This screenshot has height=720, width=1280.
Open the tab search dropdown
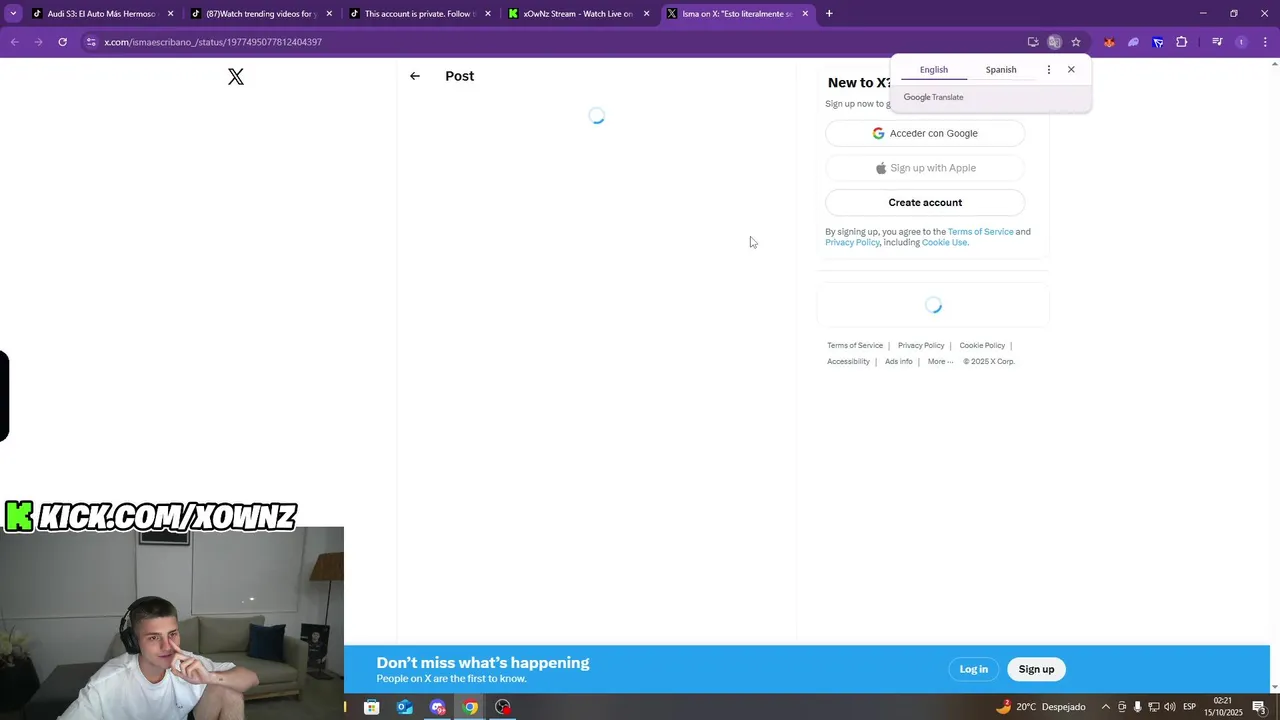pyautogui.click(x=13, y=14)
